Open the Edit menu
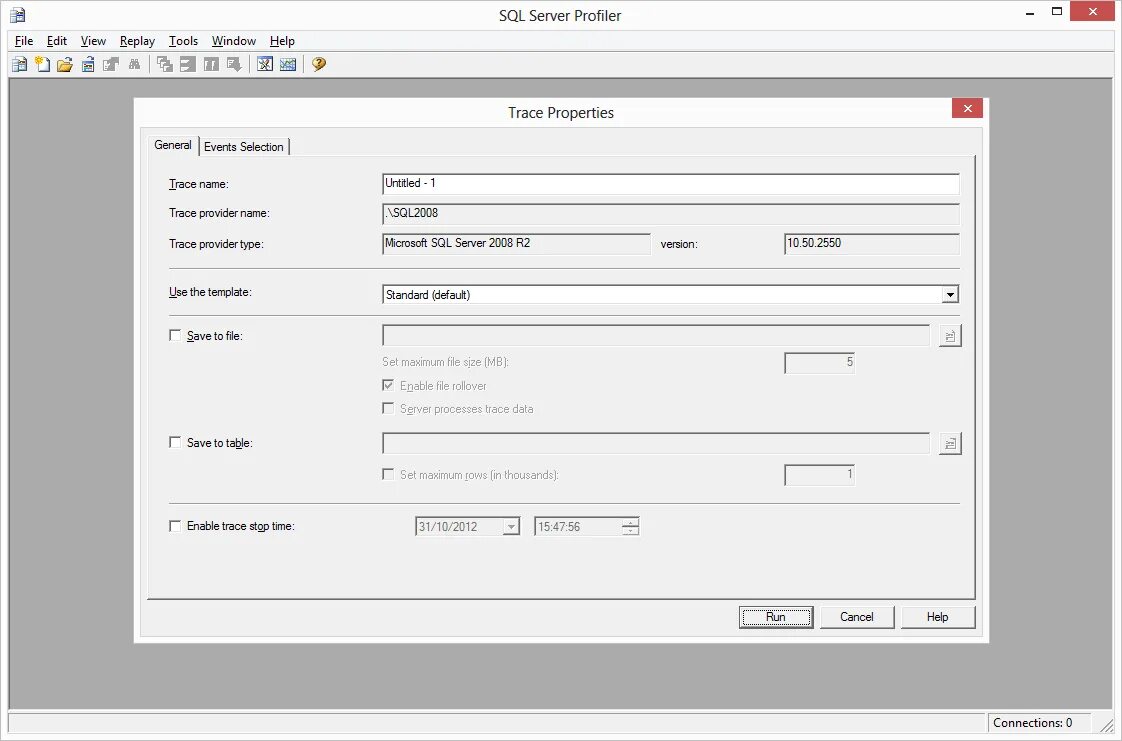Viewport: 1122px width, 741px height. [x=57, y=41]
